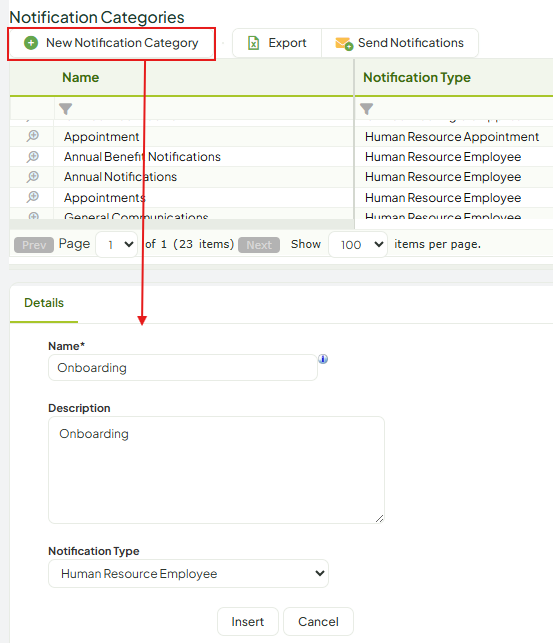Expand the Notification Type select box

[x=189, y=573]
